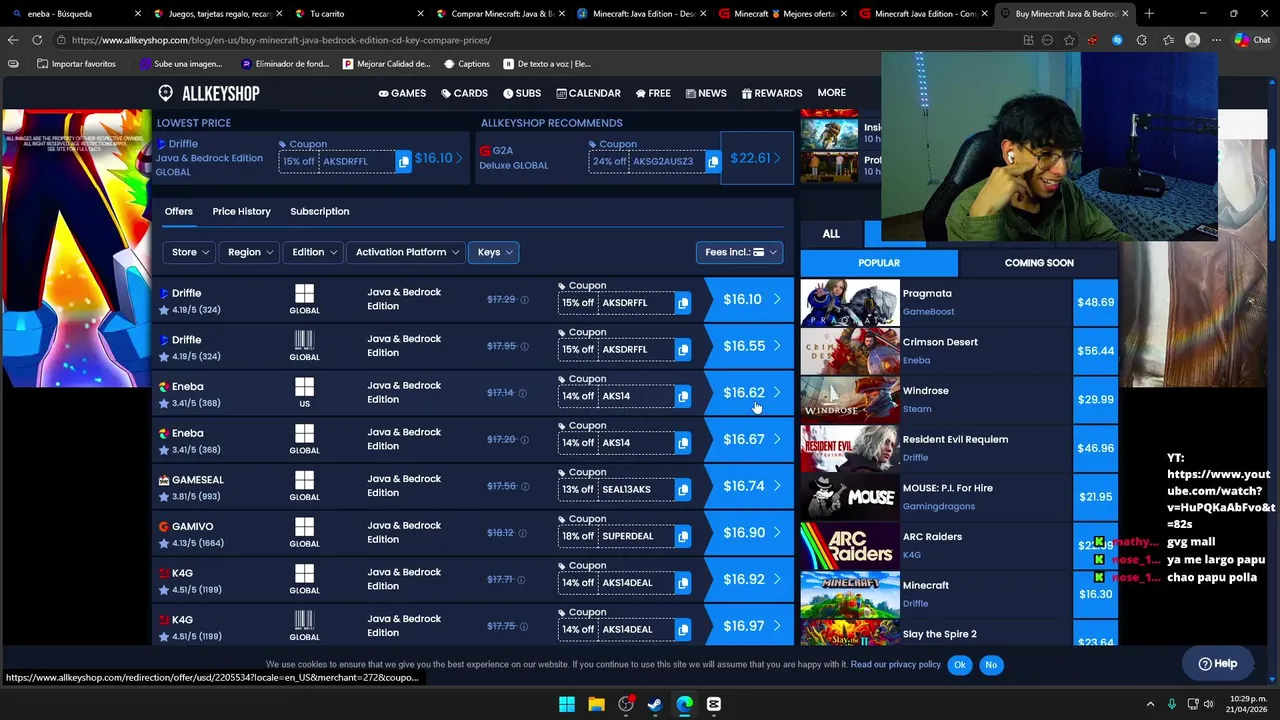Viewport: 1280px width, 720px height.
Task: Click the browser address bar URL
Action: 281,40
